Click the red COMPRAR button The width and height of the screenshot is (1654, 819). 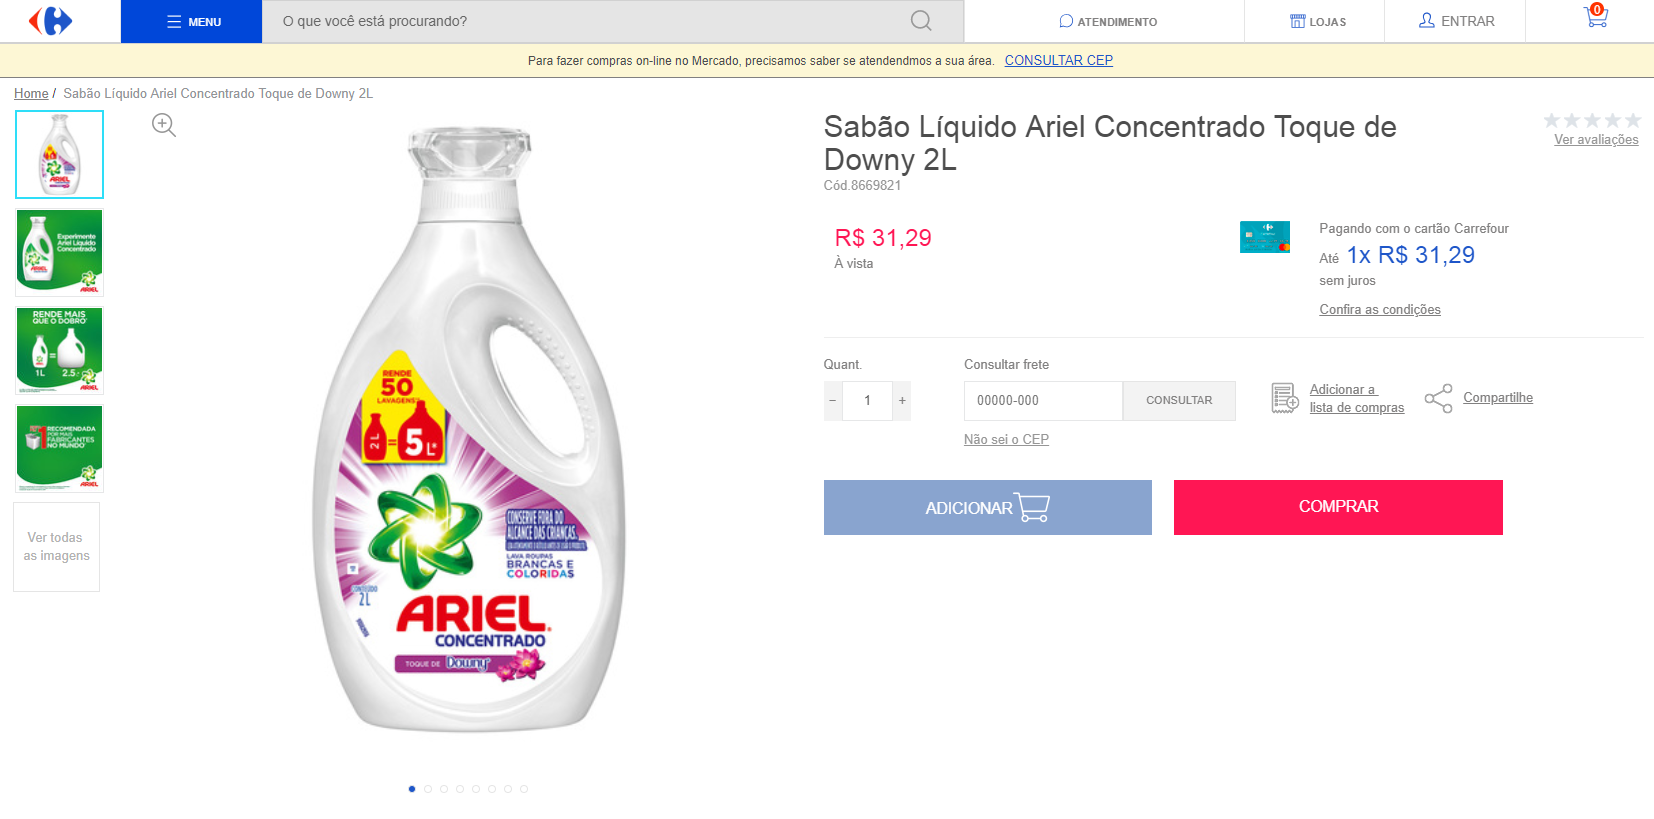pyautogui.click(x=1338, y=507)
